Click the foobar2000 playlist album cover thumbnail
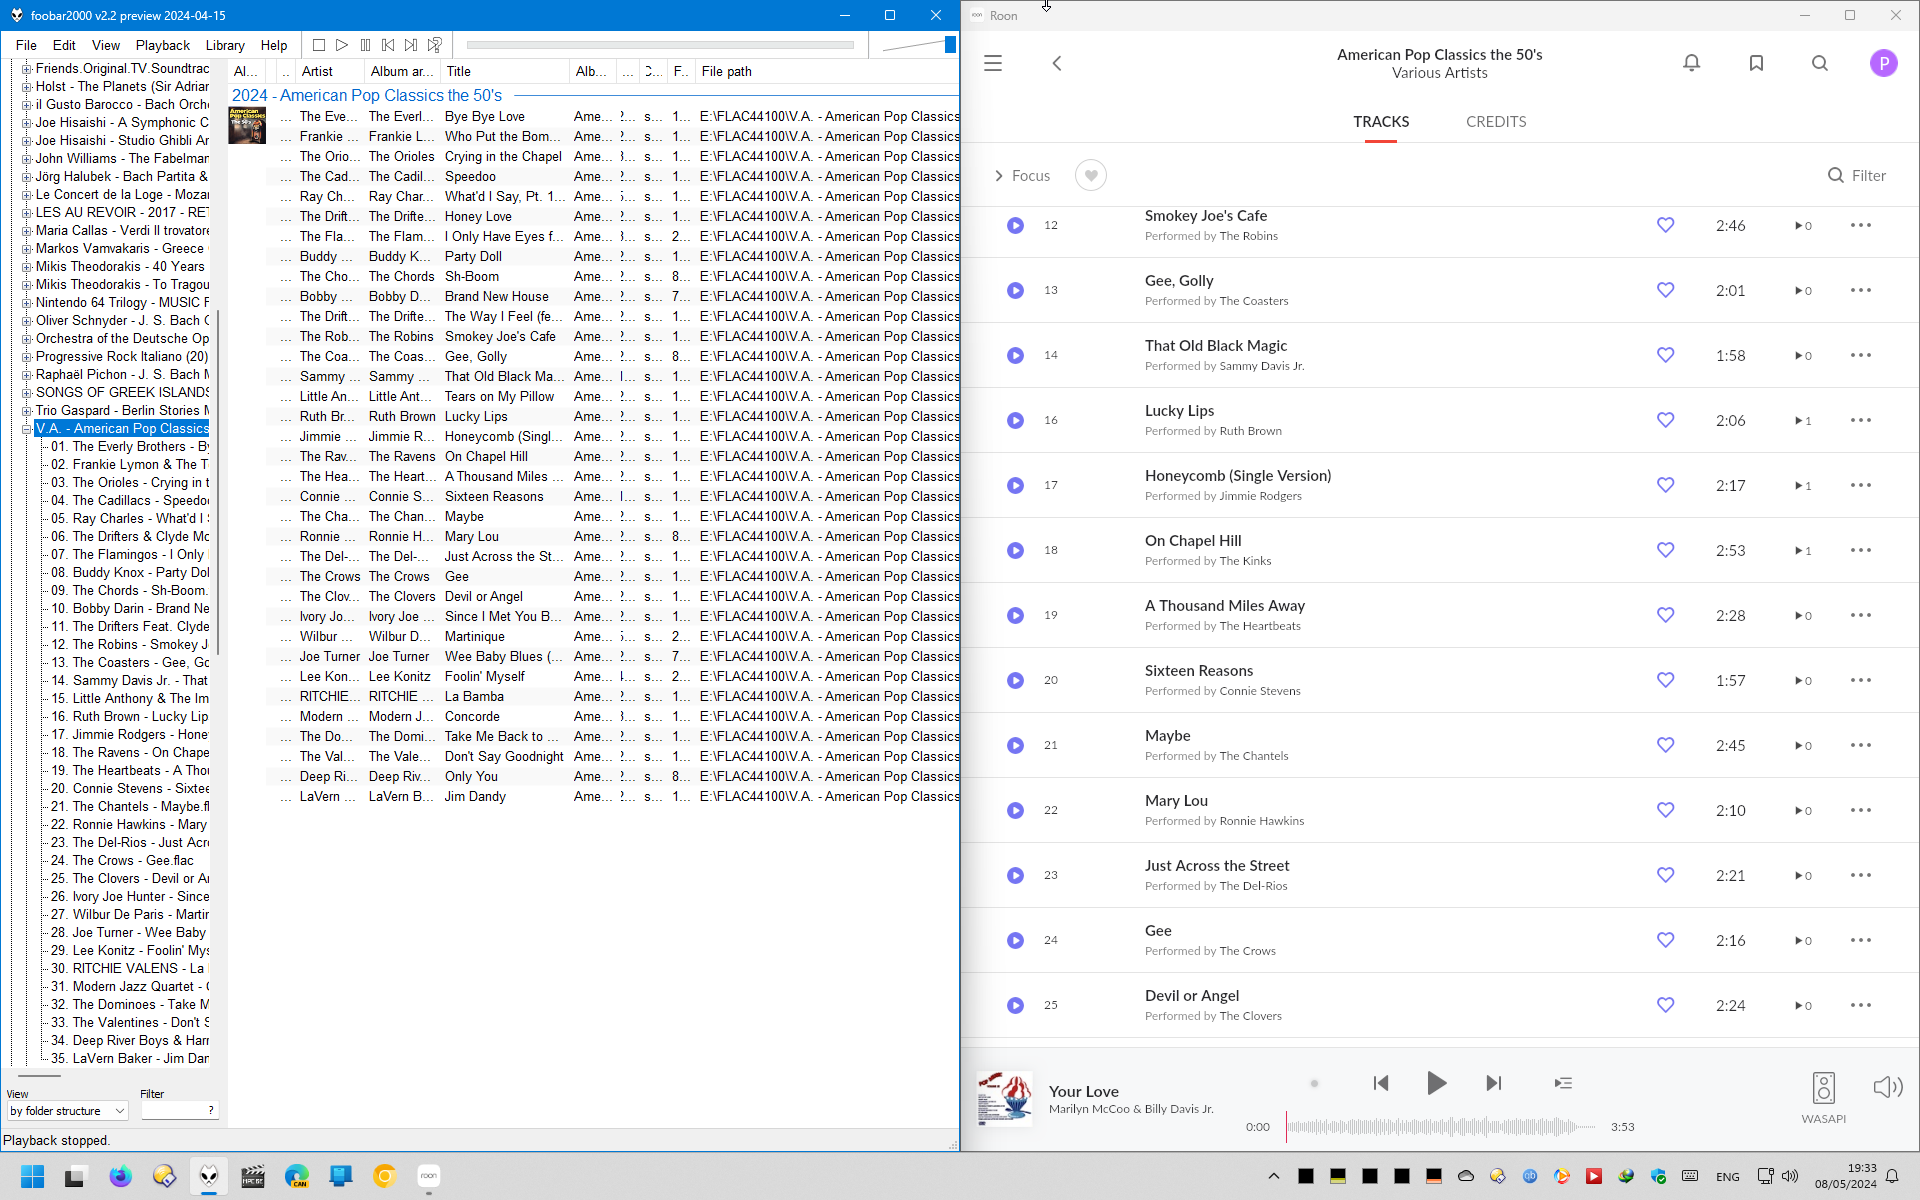The image size is (1920, 1200). click(247, 126)
